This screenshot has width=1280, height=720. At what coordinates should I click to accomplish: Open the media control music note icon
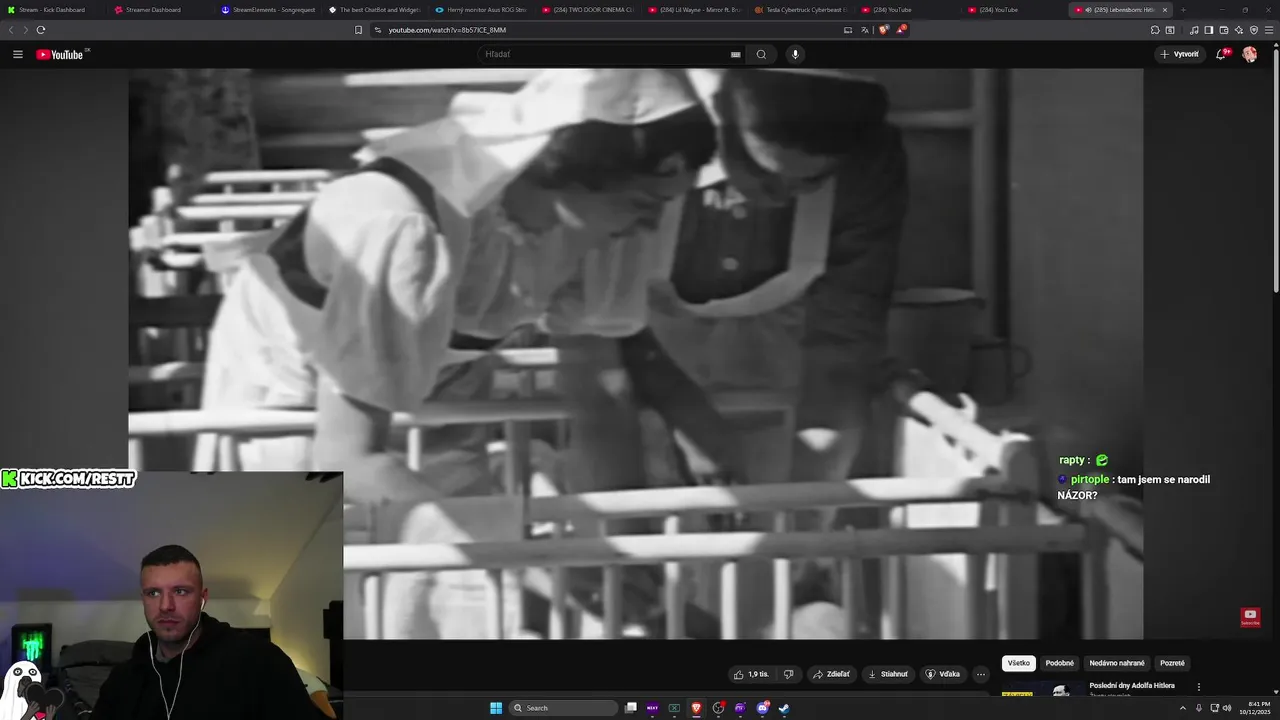pos(1194,30)
